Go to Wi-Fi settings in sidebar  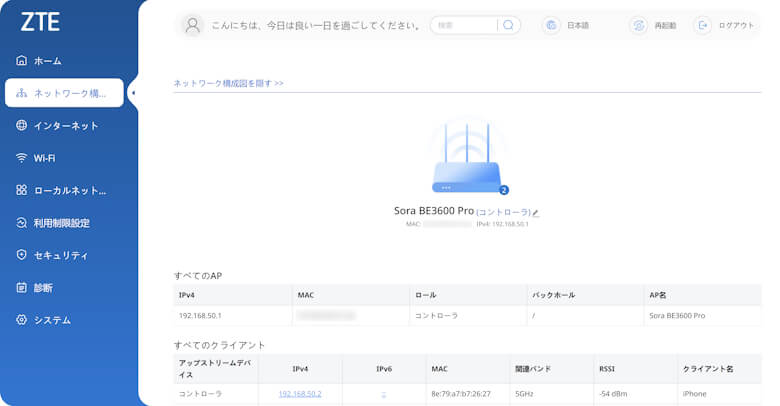[44, 158]
